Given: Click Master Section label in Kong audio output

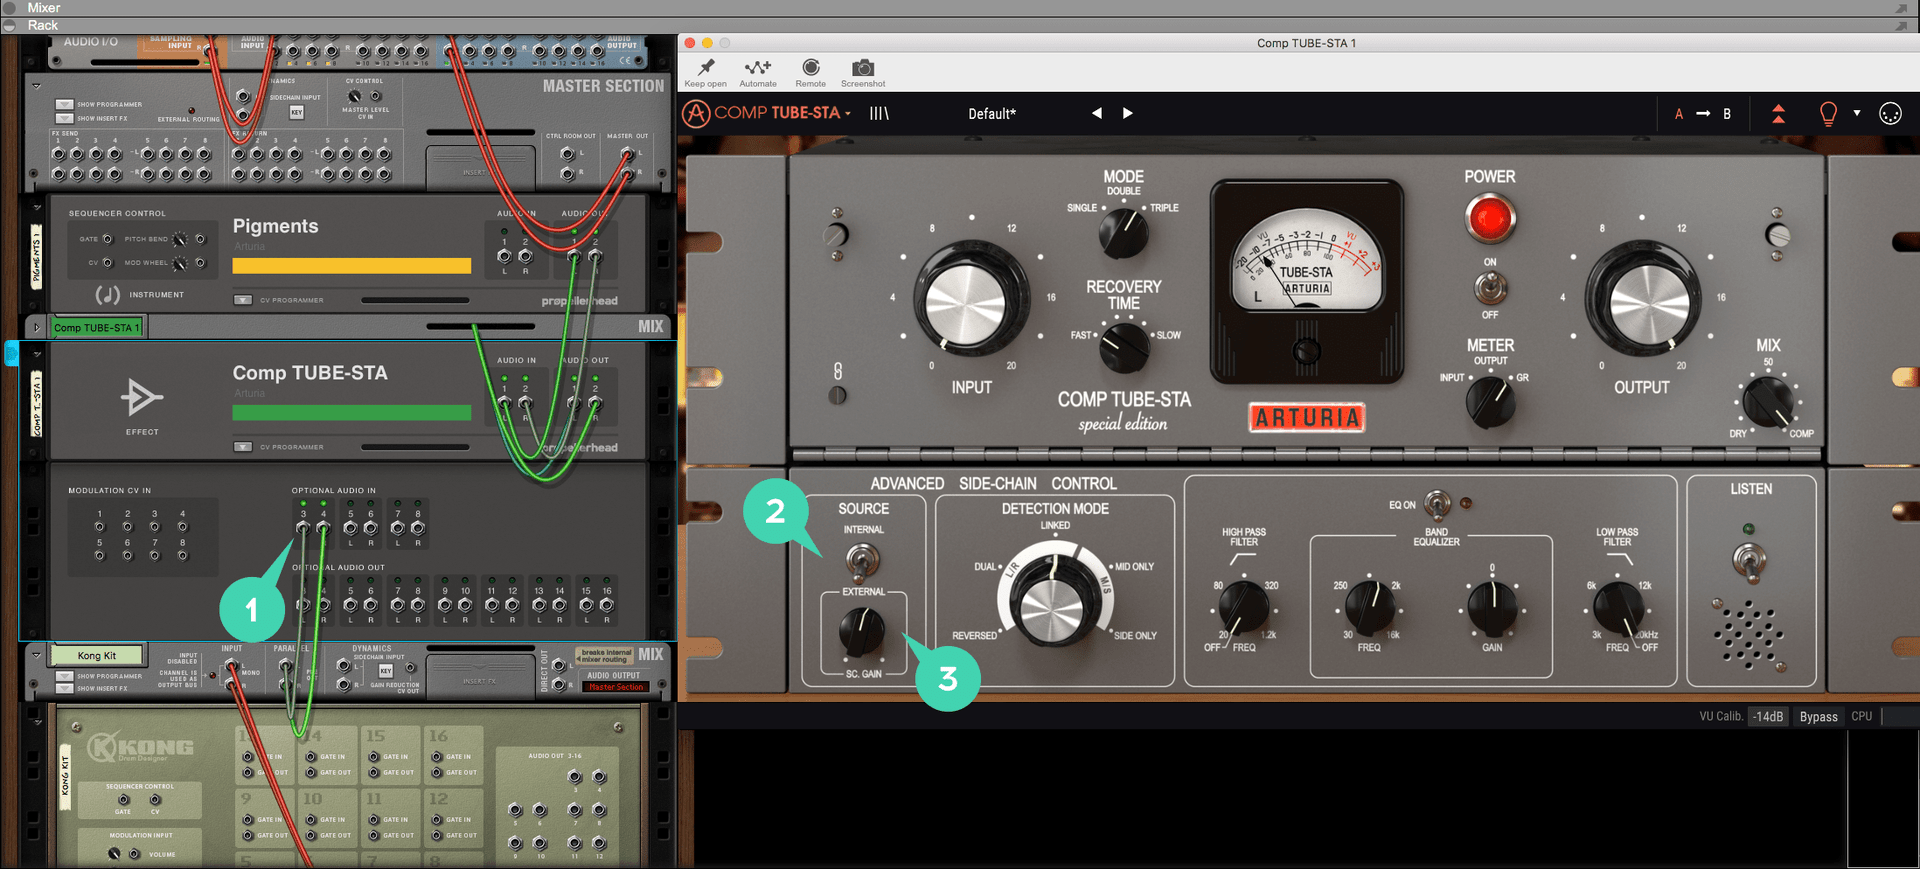Looking at the screenshot, I should click(616, 687).
